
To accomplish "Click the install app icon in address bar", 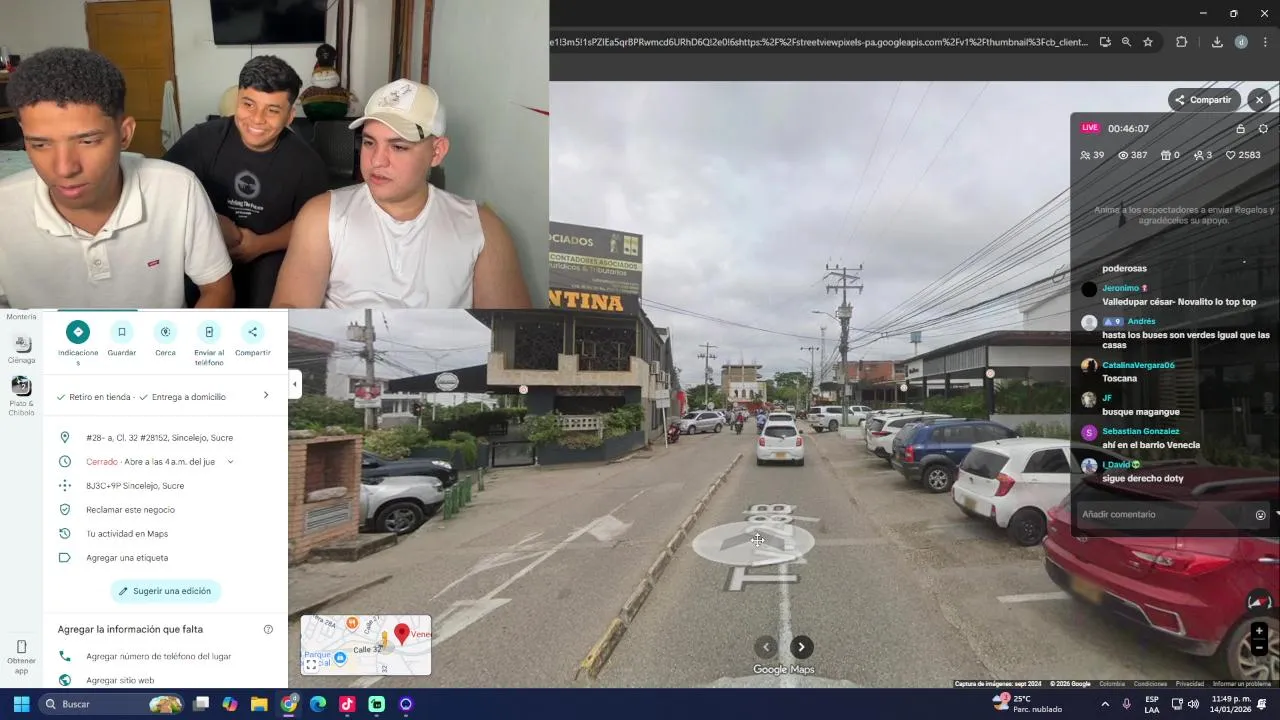I will 1105,42.
